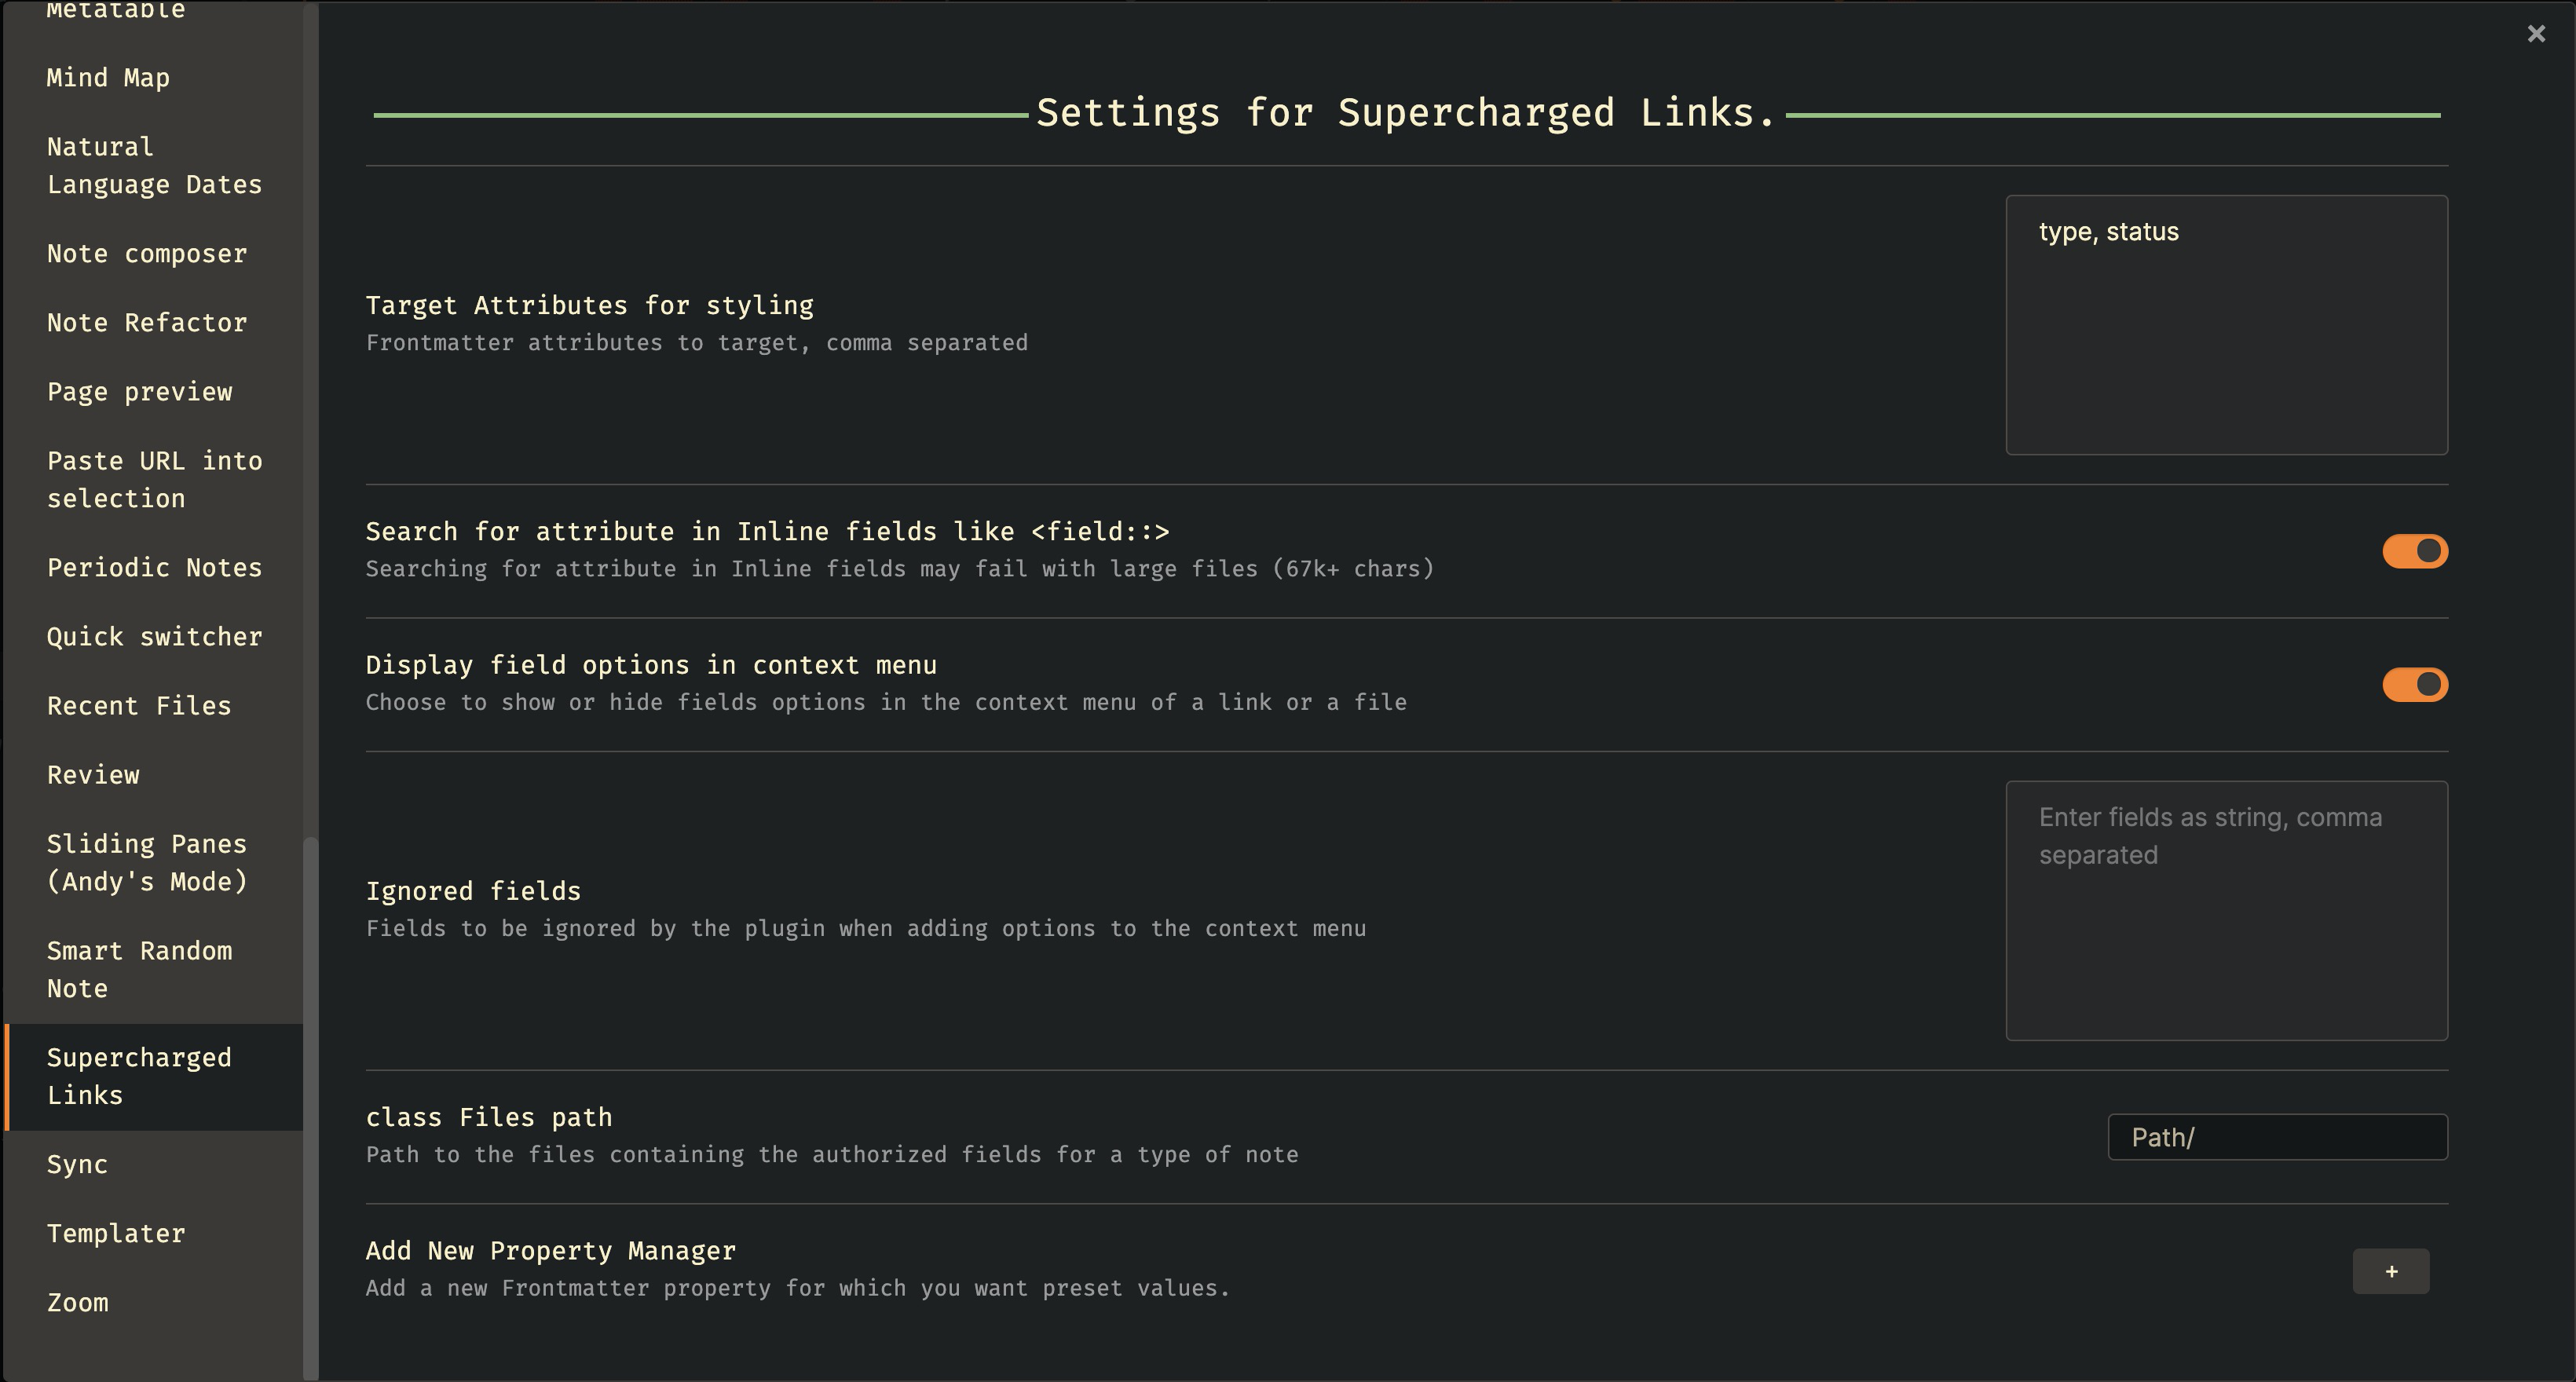Open Periodic Notes settings

154,568
